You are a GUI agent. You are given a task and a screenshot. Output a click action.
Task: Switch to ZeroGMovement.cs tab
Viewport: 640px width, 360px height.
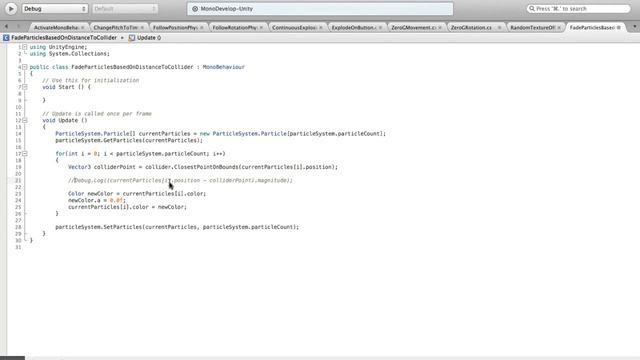(x=413, y=27)
